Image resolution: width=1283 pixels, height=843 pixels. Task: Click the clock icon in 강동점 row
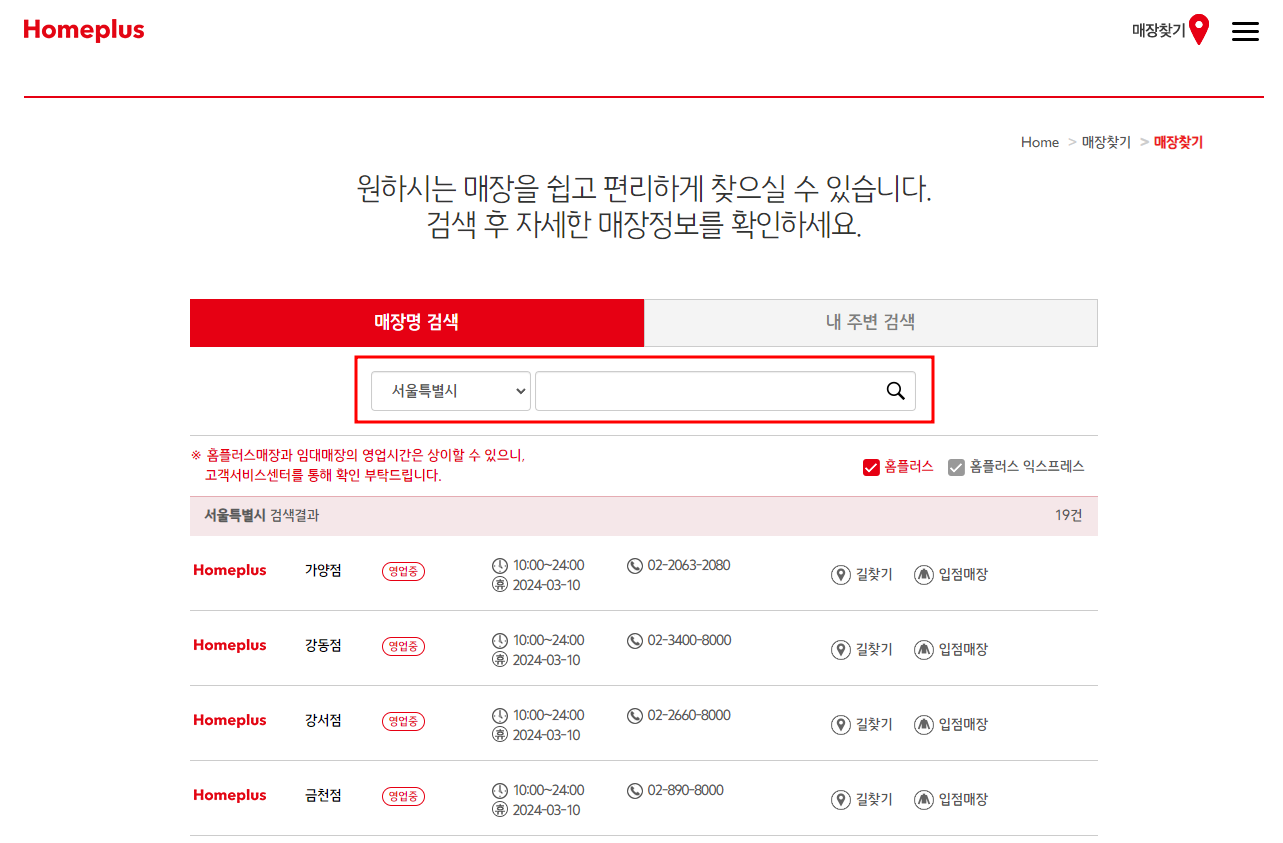[x=500, y=641]
